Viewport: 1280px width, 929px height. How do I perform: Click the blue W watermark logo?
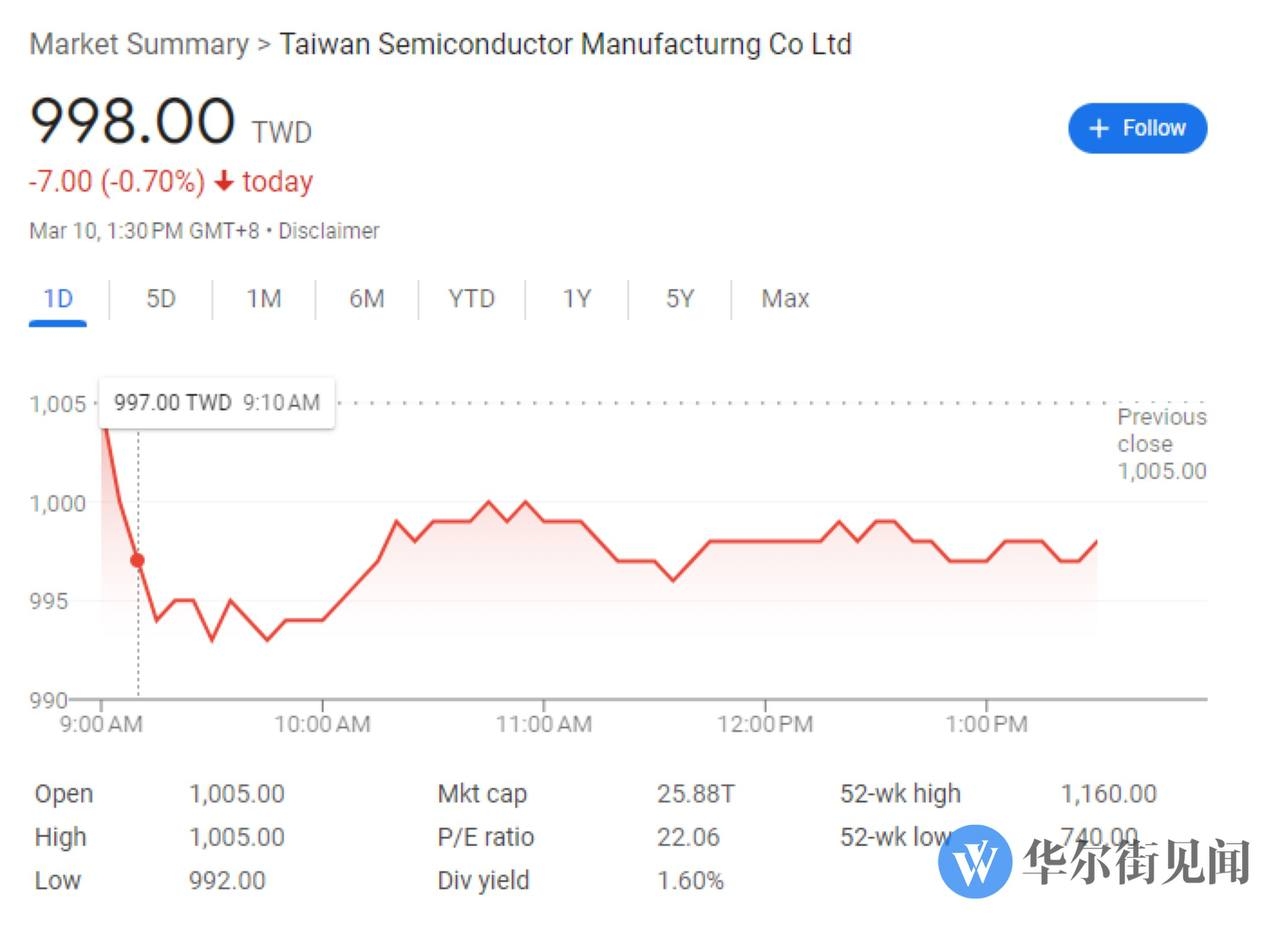[x=975, y=861]
